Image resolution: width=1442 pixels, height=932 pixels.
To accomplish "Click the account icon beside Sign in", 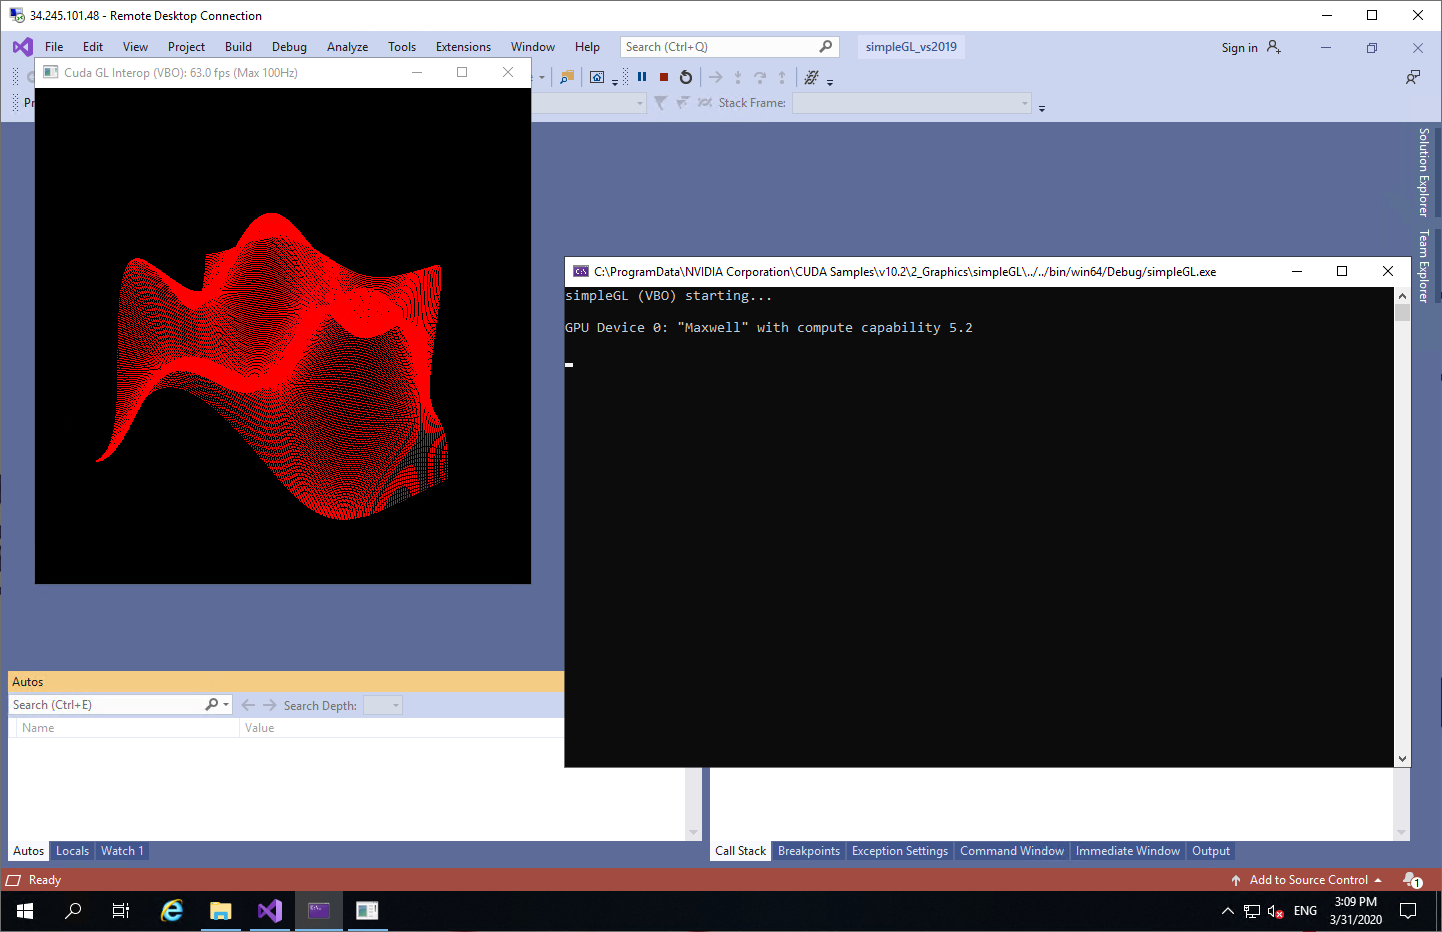I will point(1274,47).
